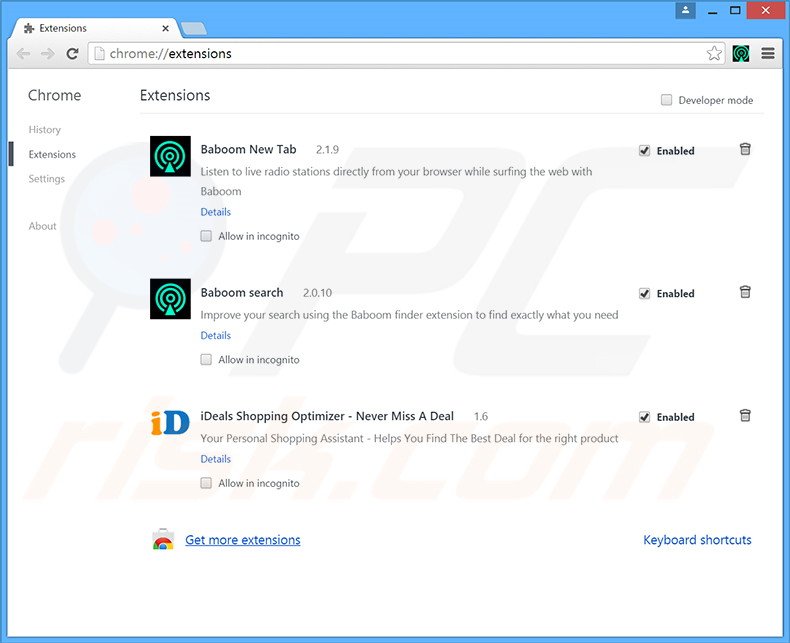This screenshot has width=790, height=643.
Task: Remove Baboom search using its trash icon
Action: coord(745,292)
